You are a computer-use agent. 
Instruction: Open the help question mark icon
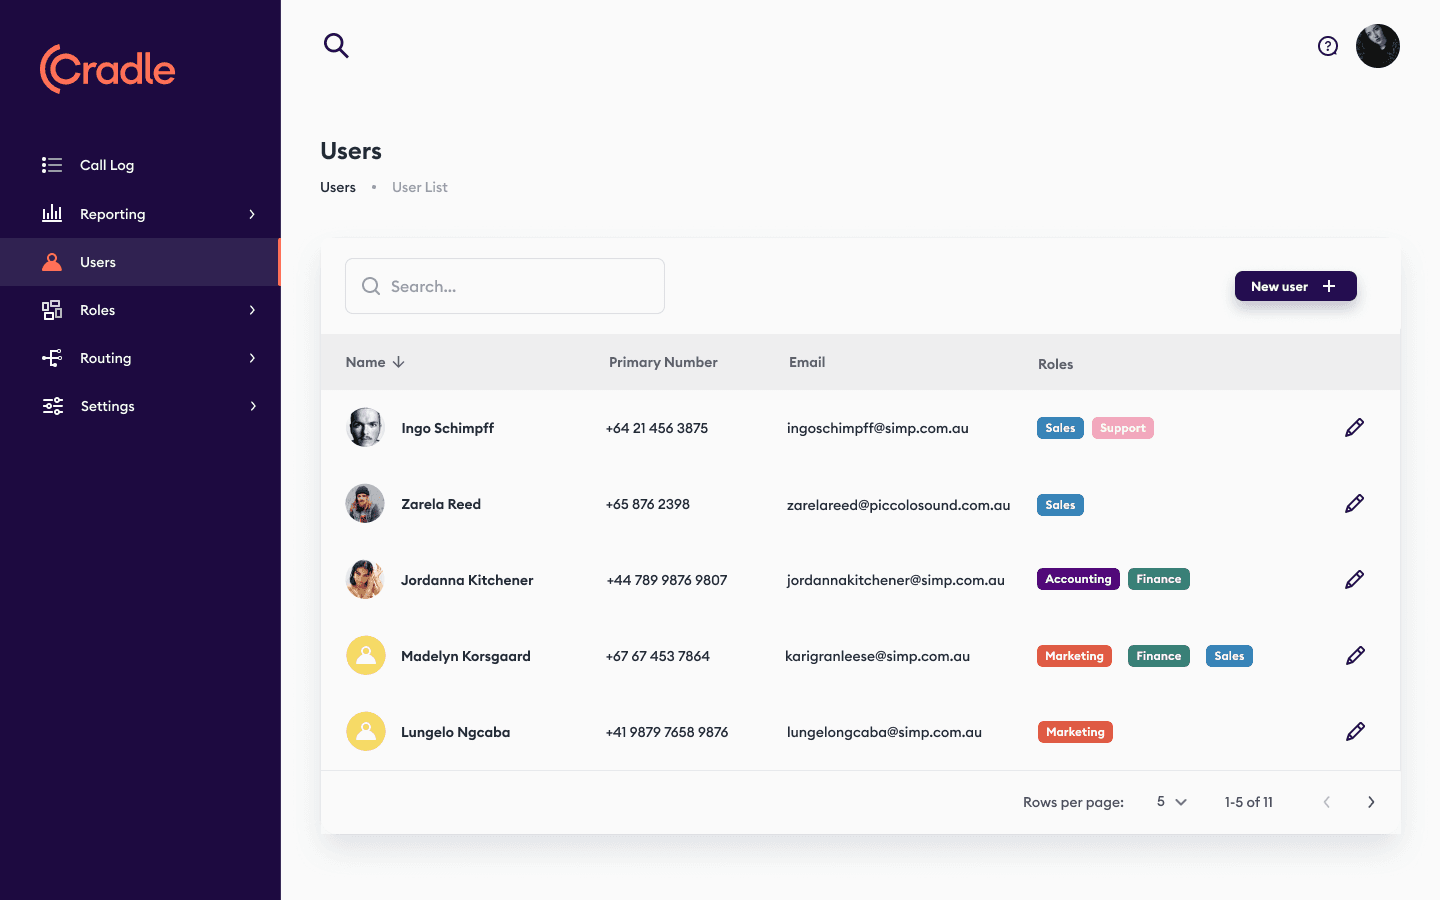pyautogui.click(x=1327, y=45)
